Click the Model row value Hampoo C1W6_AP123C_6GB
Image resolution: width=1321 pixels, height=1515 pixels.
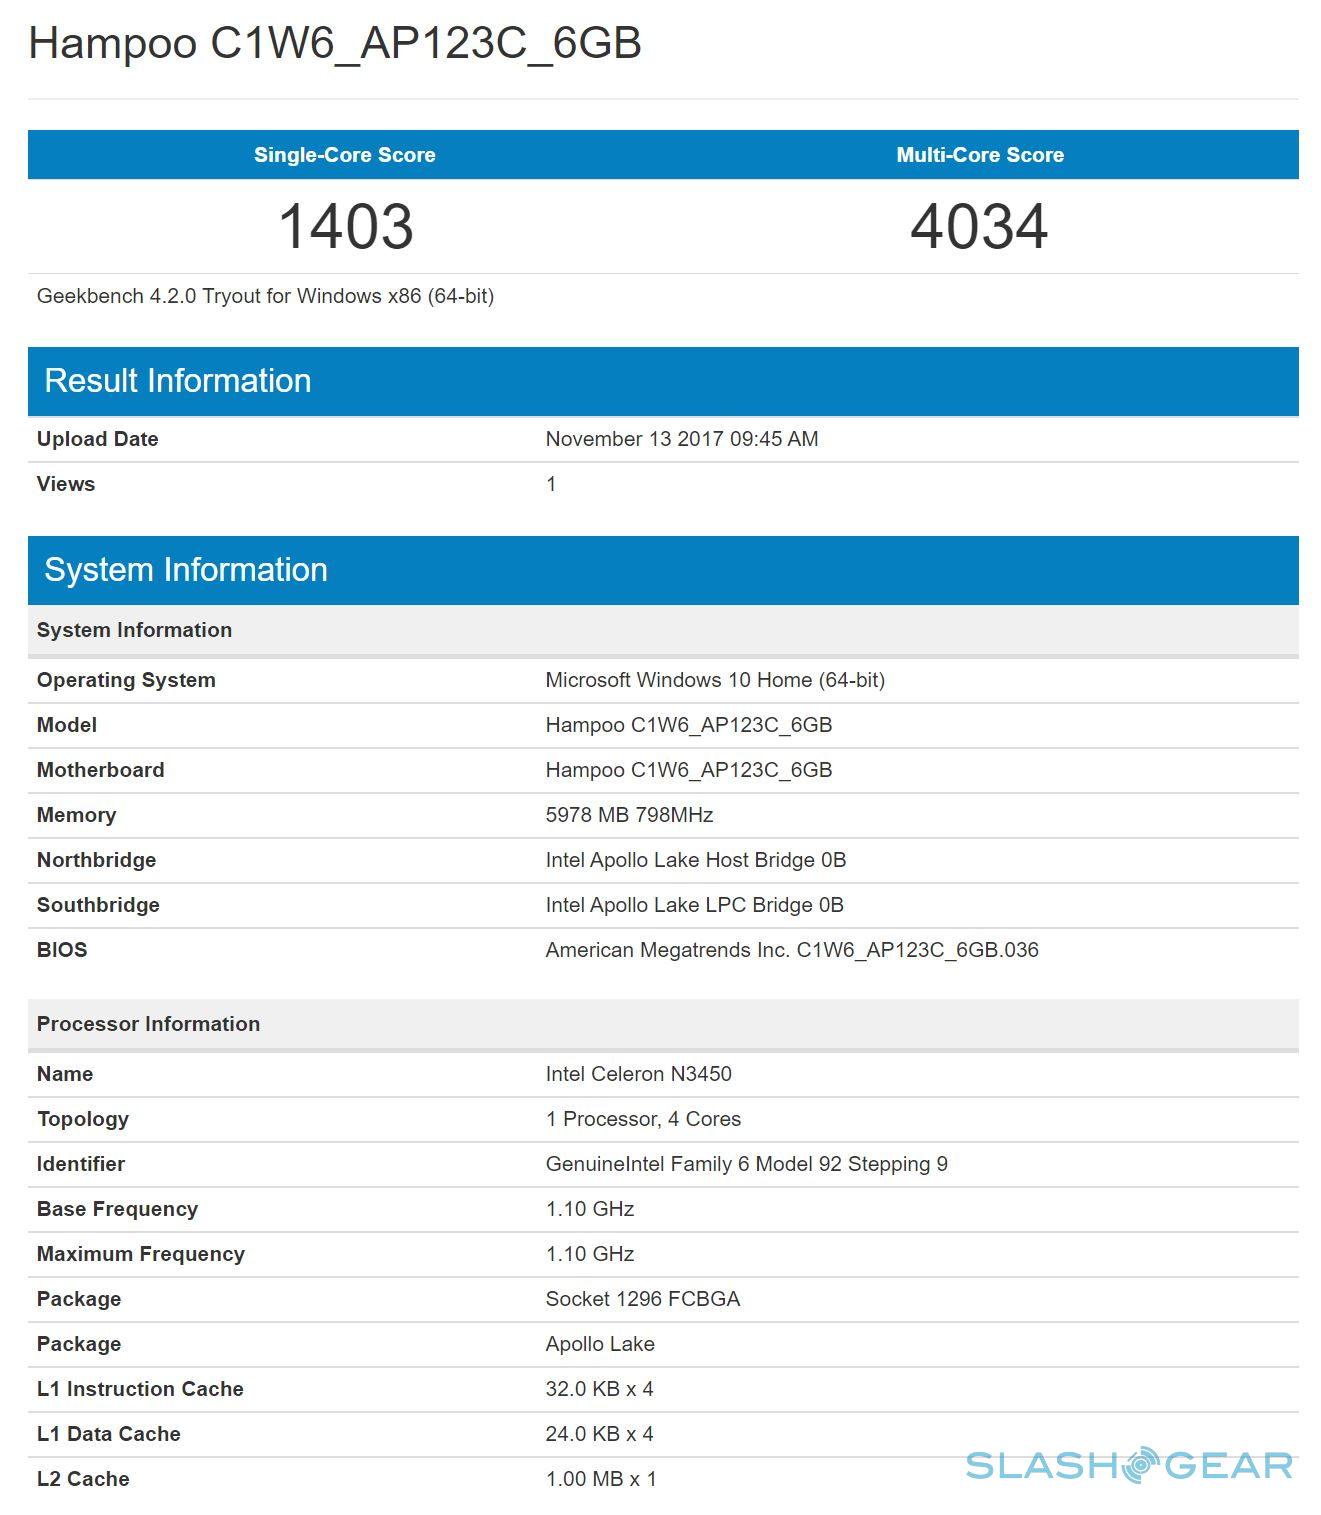coord(688,725)
